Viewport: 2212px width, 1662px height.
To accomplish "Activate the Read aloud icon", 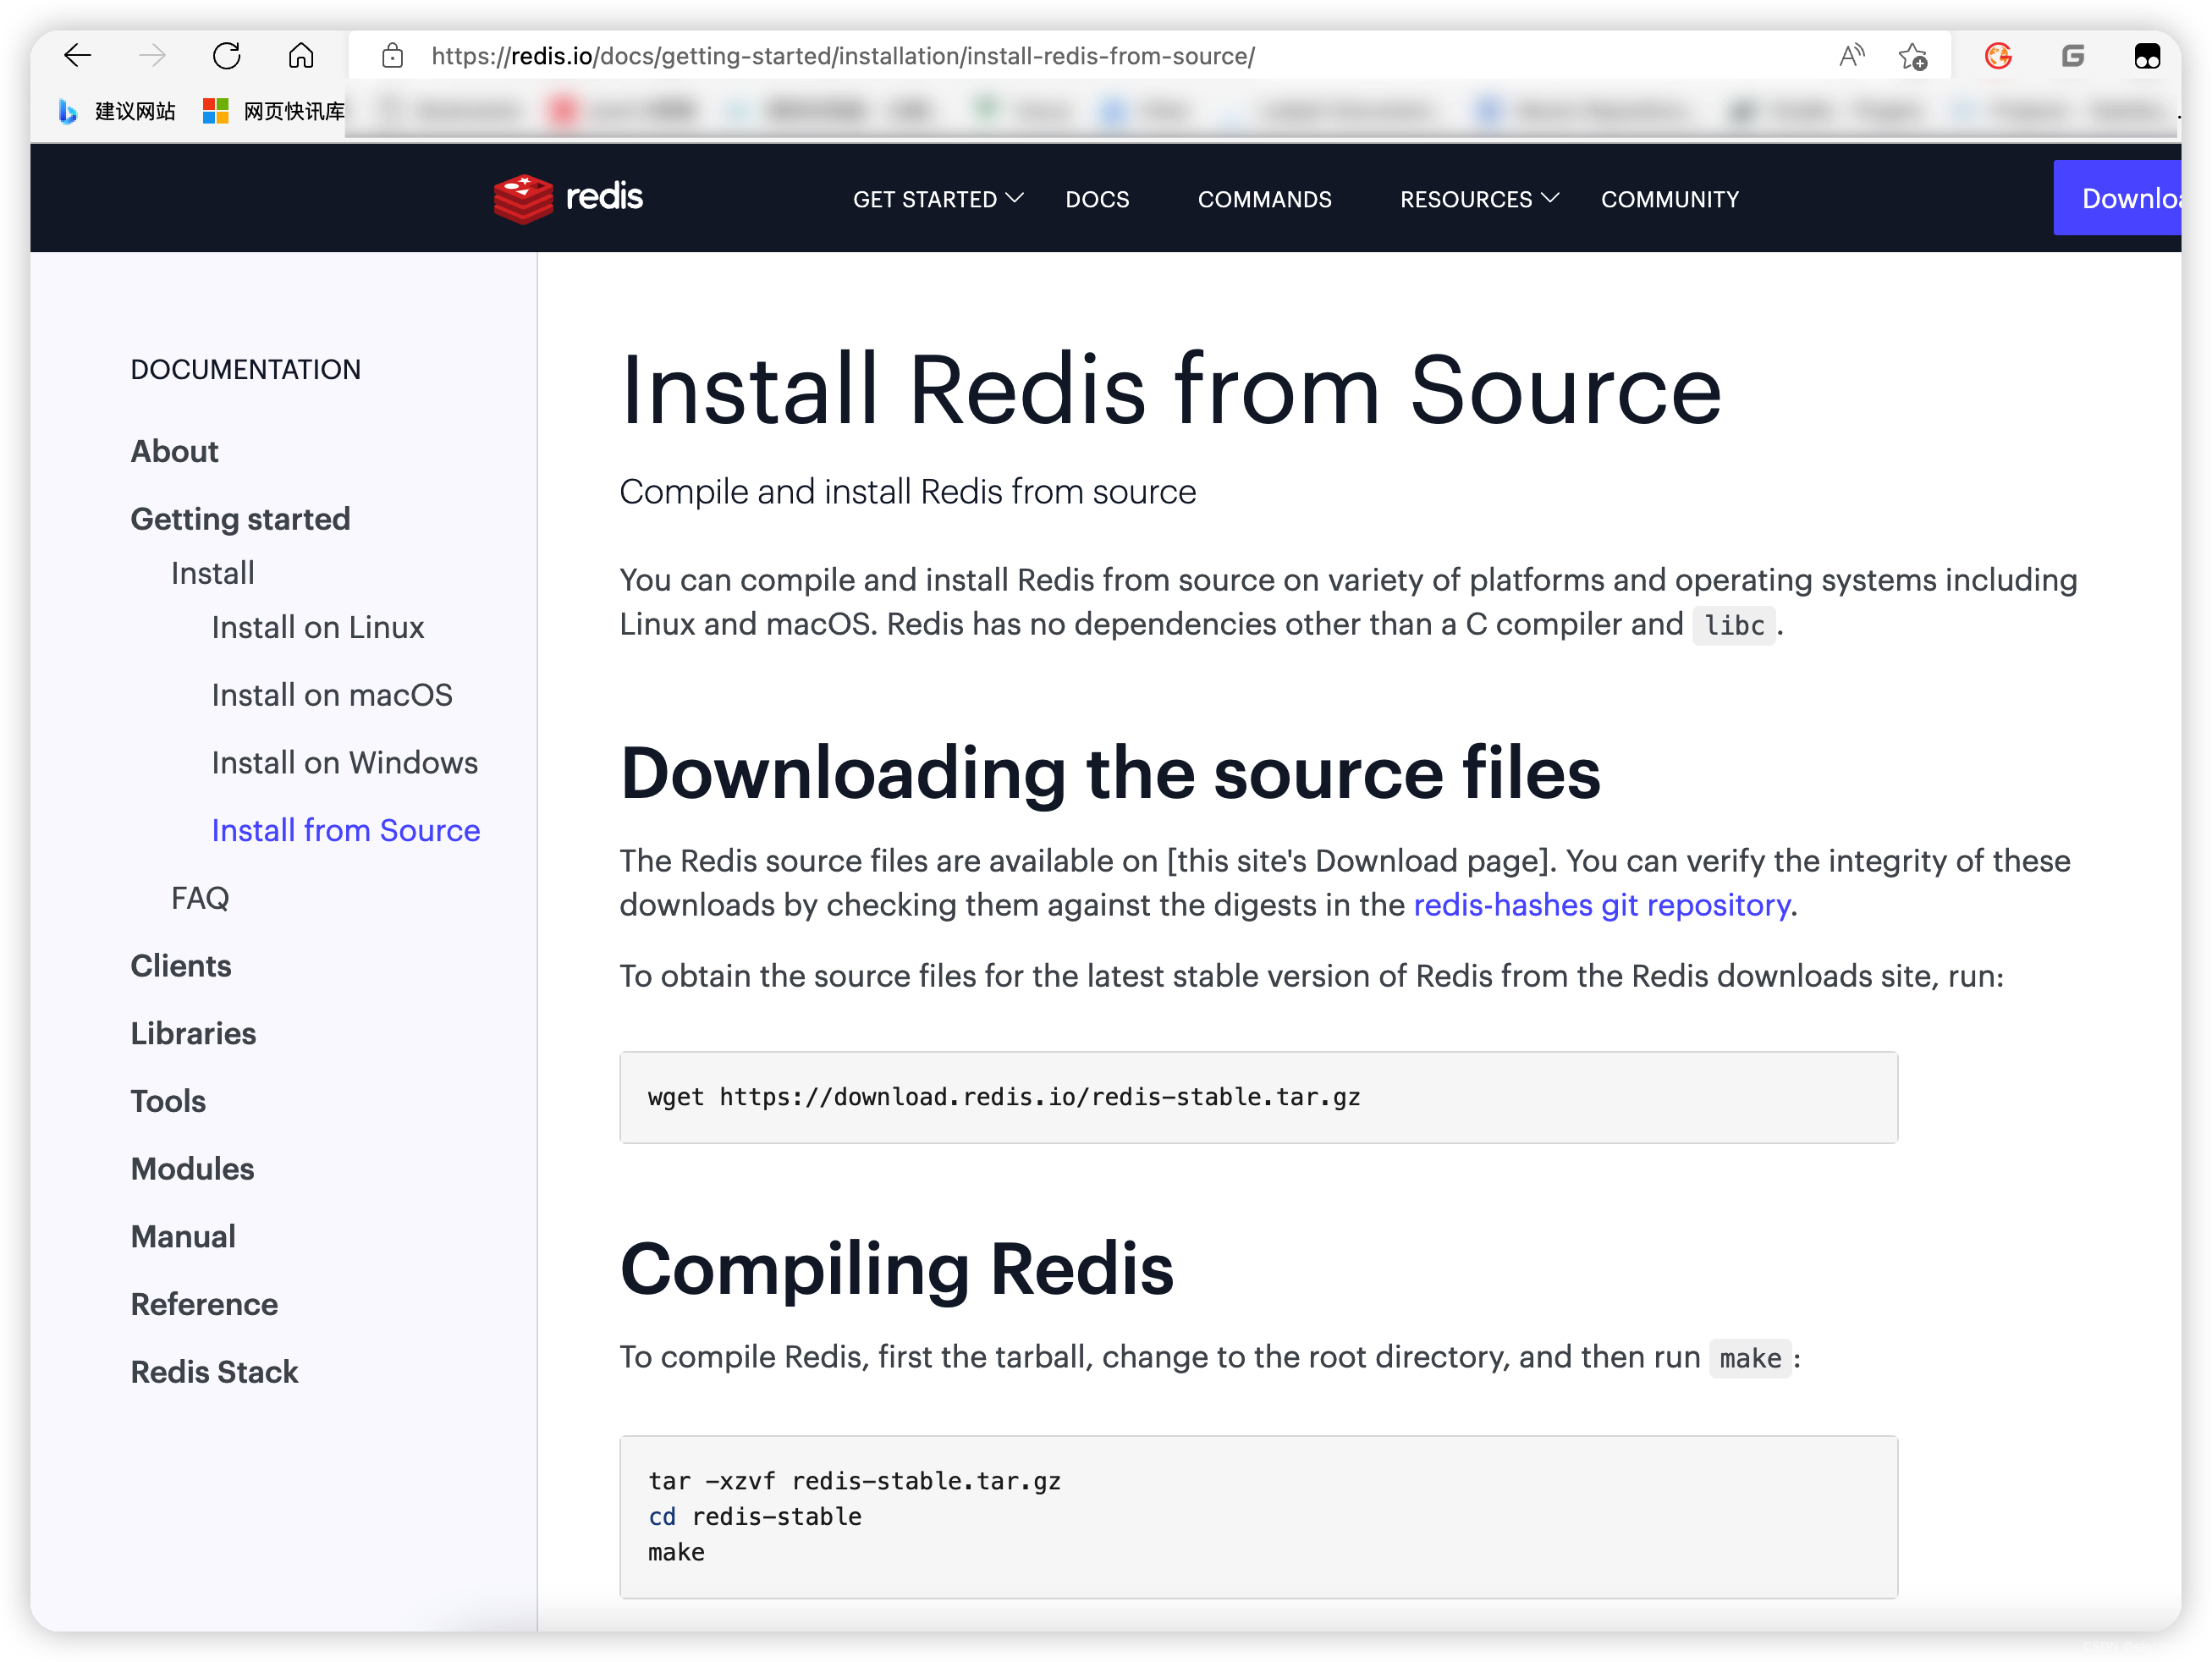I will pyautogui.click(x=1851, y=56).
